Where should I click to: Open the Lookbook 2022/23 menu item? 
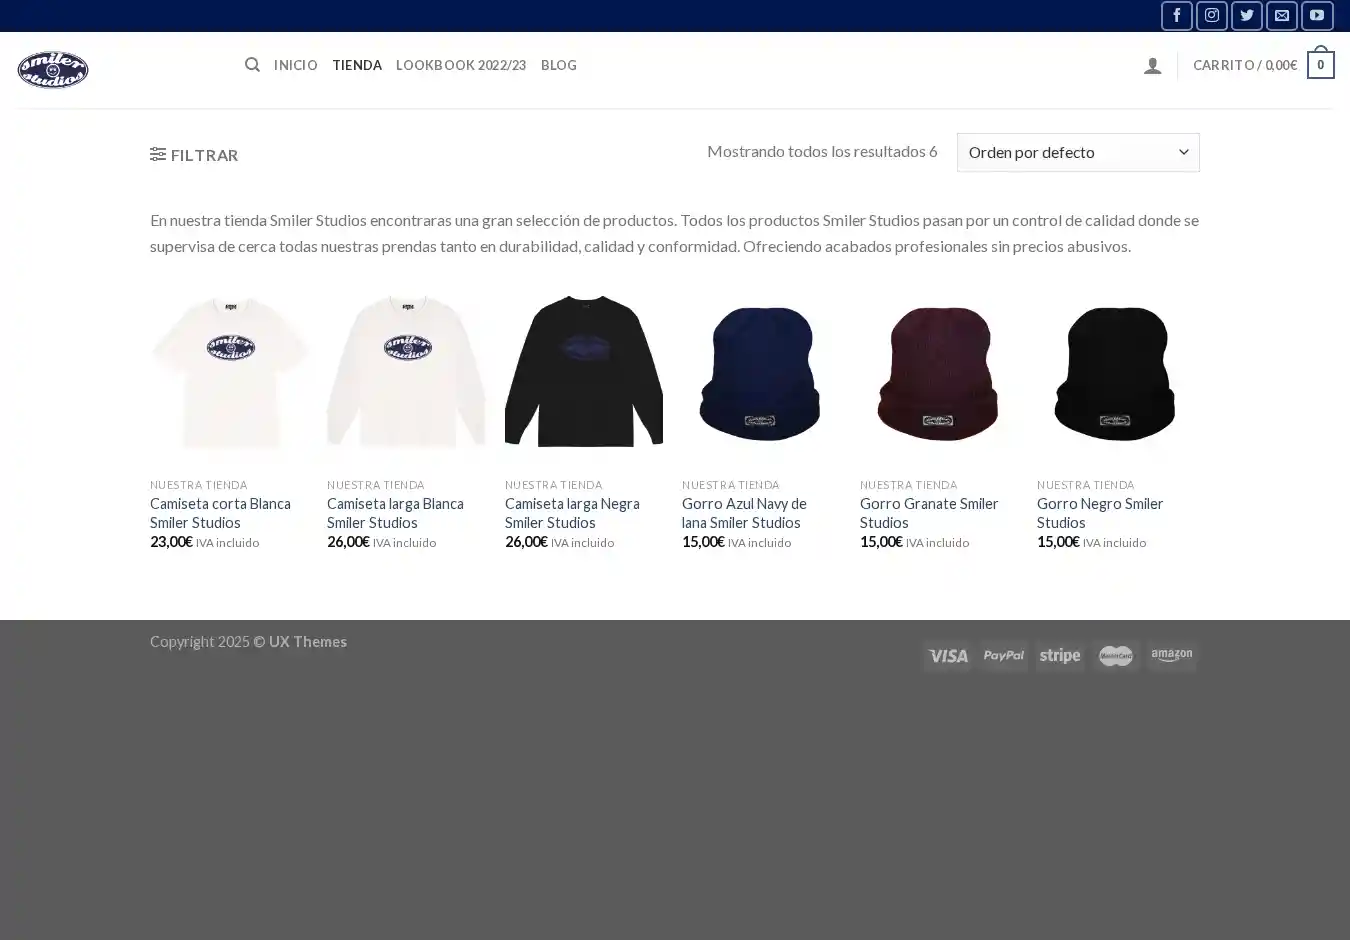pyautogui.click(x=460, y=65)
